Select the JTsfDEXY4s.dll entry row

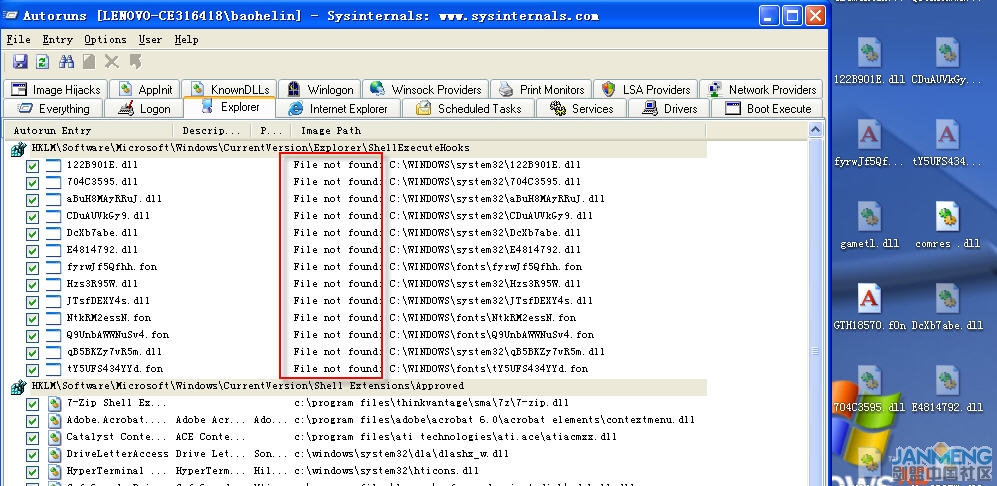(356, 301)
